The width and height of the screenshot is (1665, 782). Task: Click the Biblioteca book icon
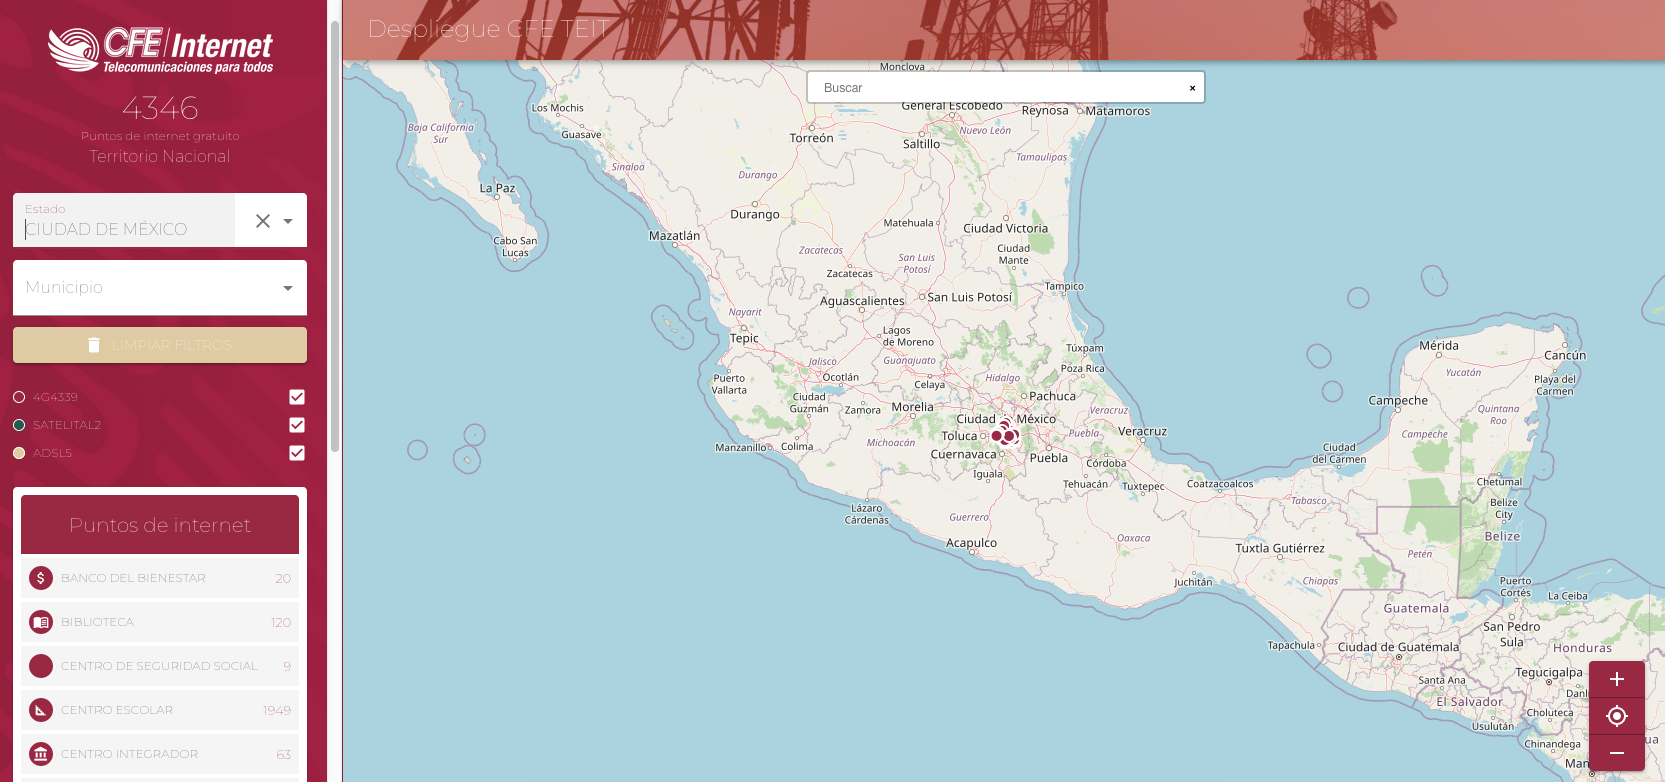[x=41, y=622]
